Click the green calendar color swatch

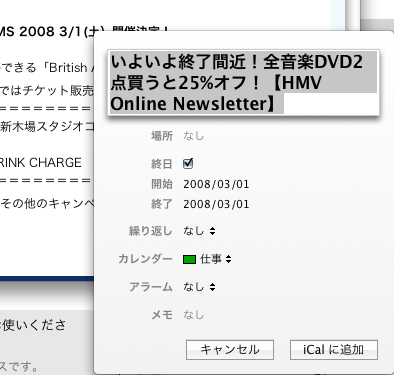(189, 259)
